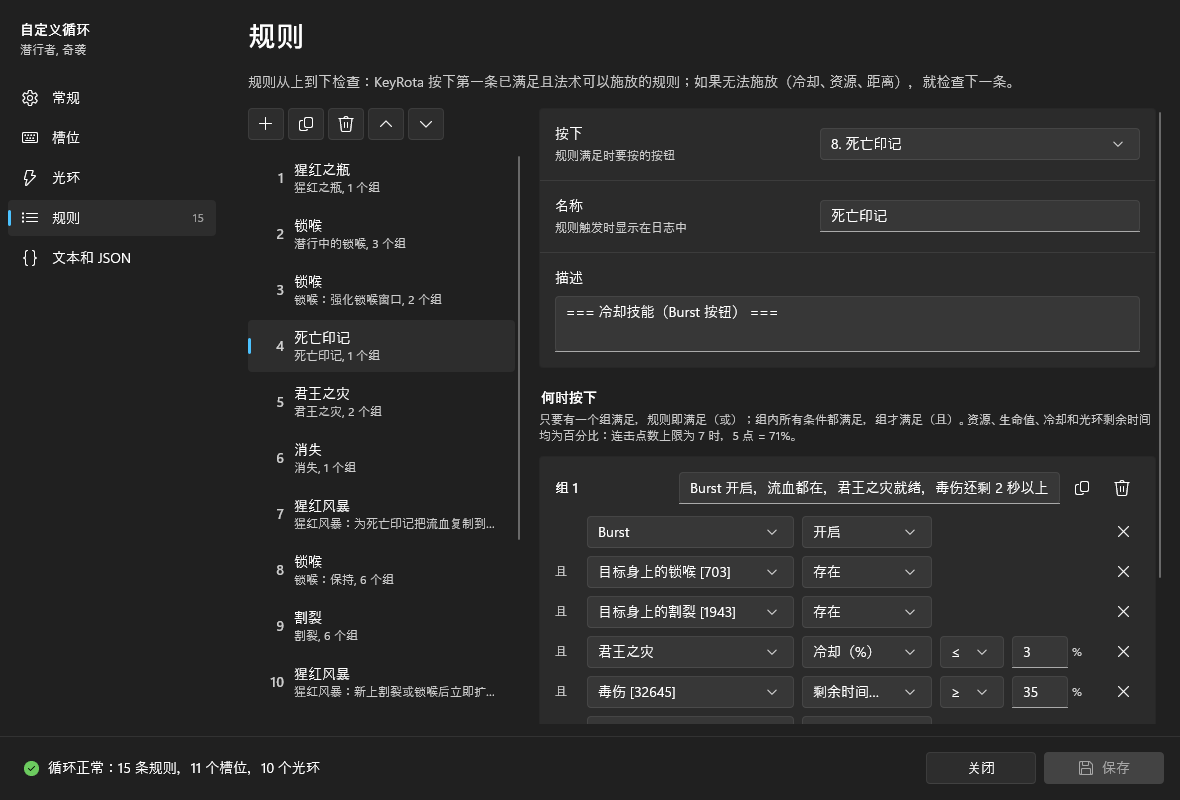Select rule 4 死亡印记
1180x800 pixels.
(382, 346)
